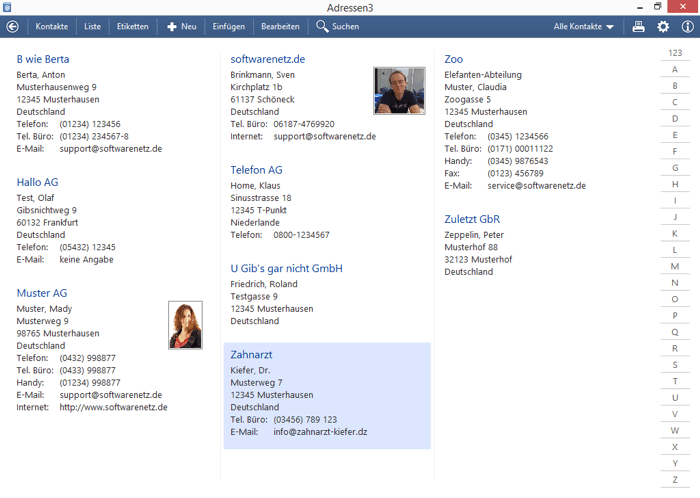Expand the Alle Kontakte dropdown
Image resolution: width=700 pixels, height=498 pixels.
(584, 26)
